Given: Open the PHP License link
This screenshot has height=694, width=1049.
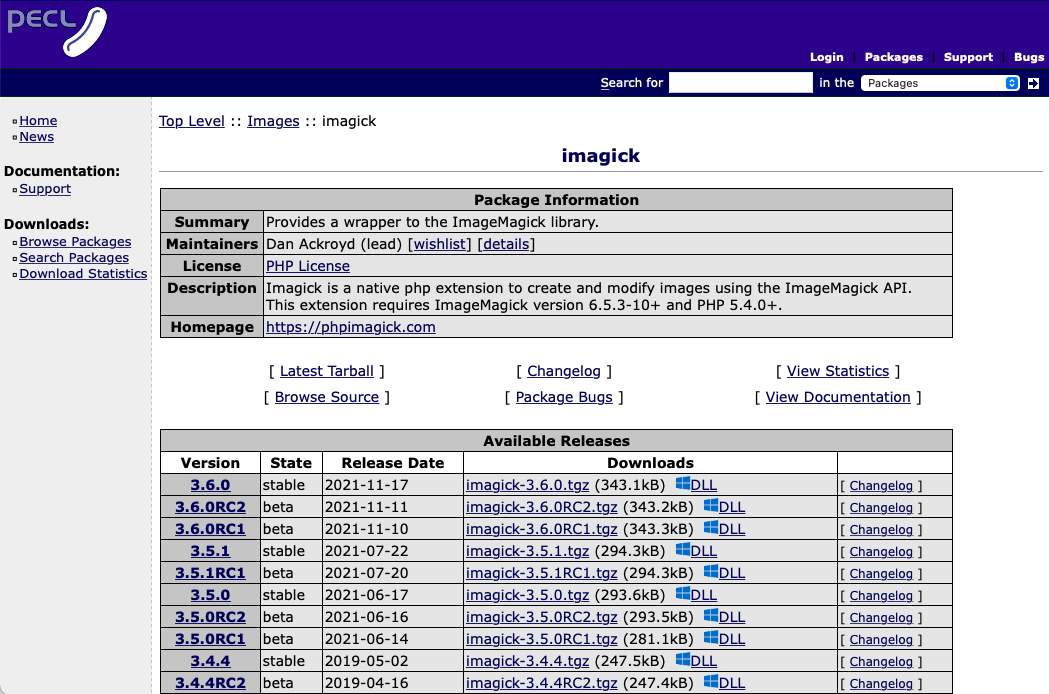Looking at the screenshot, I should coord(308,266).
